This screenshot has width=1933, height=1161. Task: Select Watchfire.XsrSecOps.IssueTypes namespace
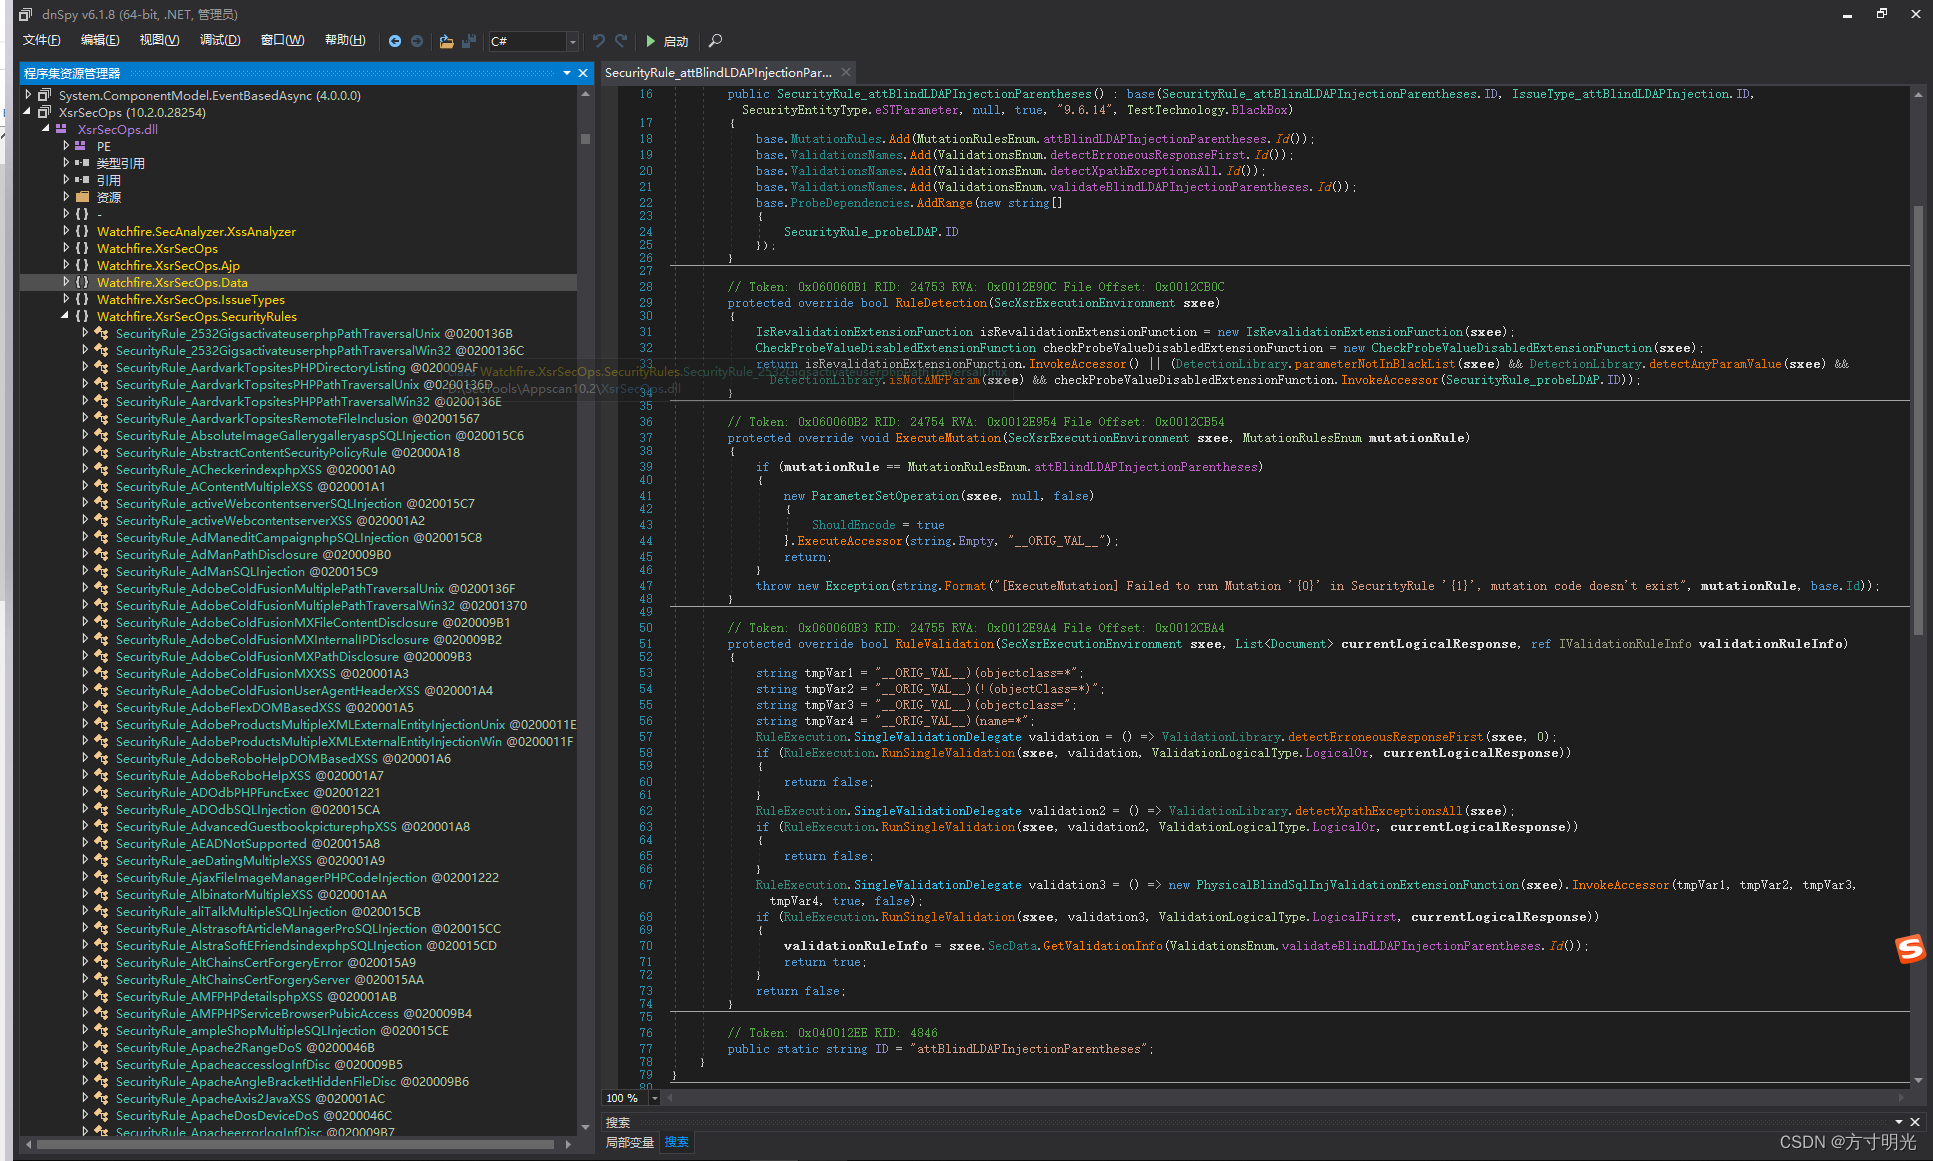click(x=191, y=299)
